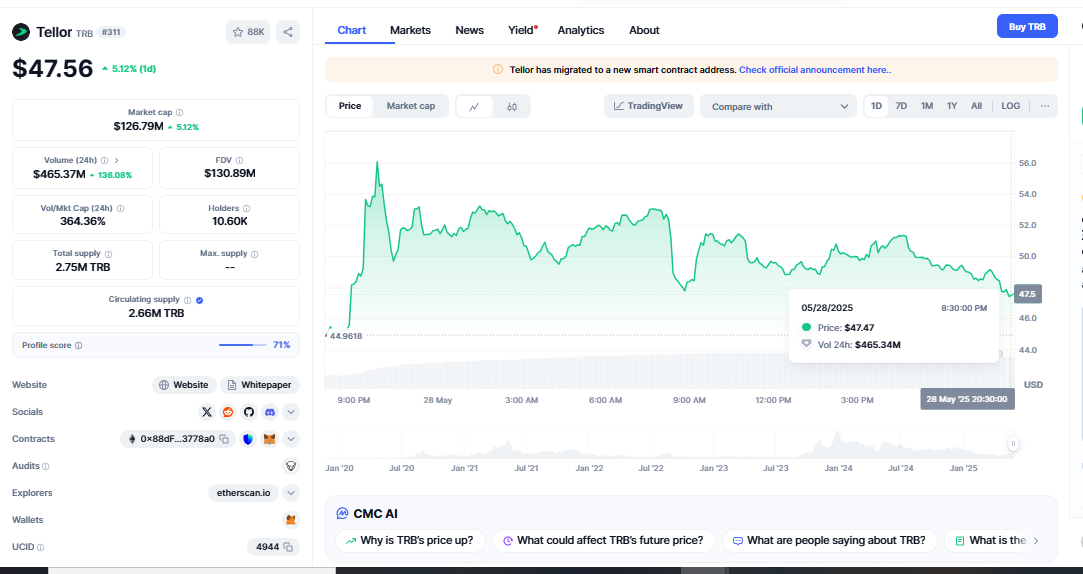This screenshot has width=1083, height=574.
Task: Click the #311 rank badge
Action: tap(111, 32)
